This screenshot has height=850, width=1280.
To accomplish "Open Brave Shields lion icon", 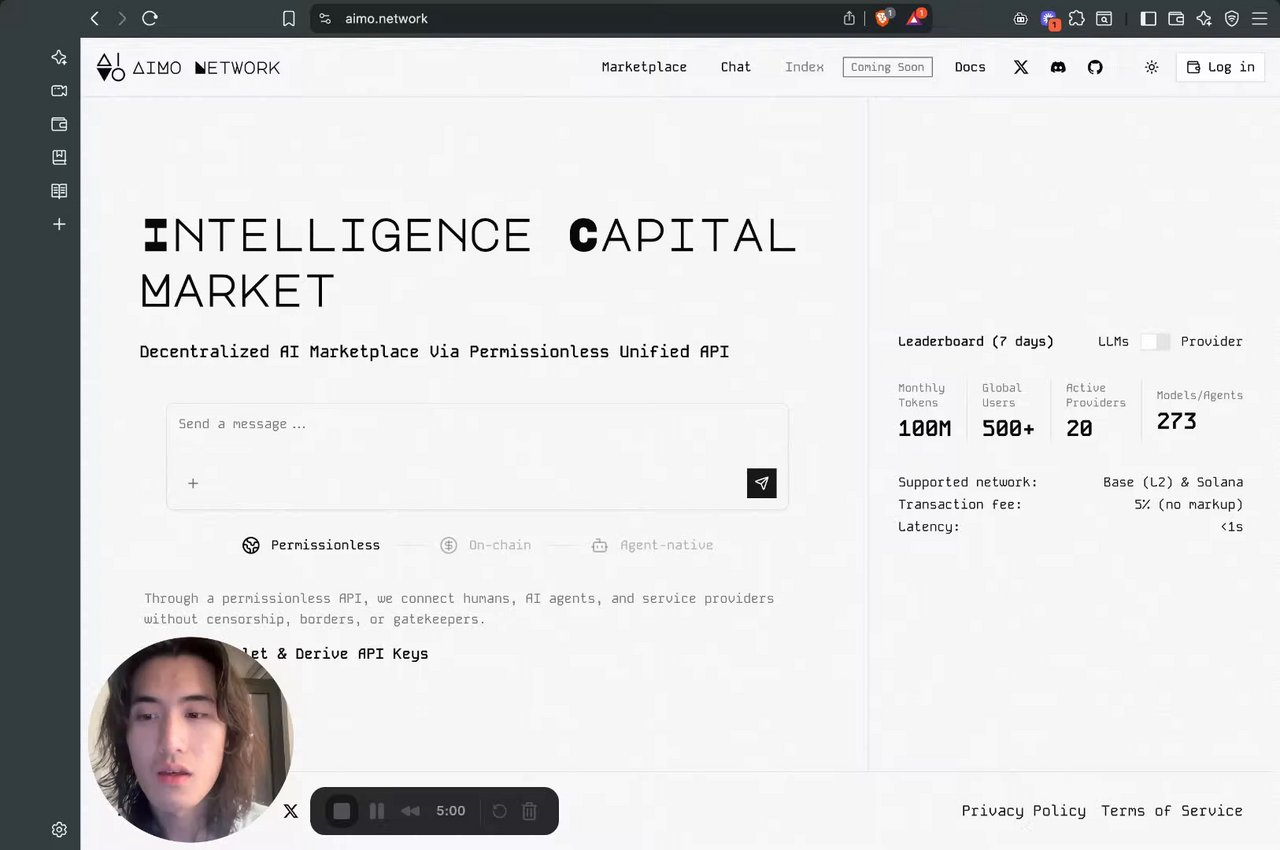I will coord(883,18).
